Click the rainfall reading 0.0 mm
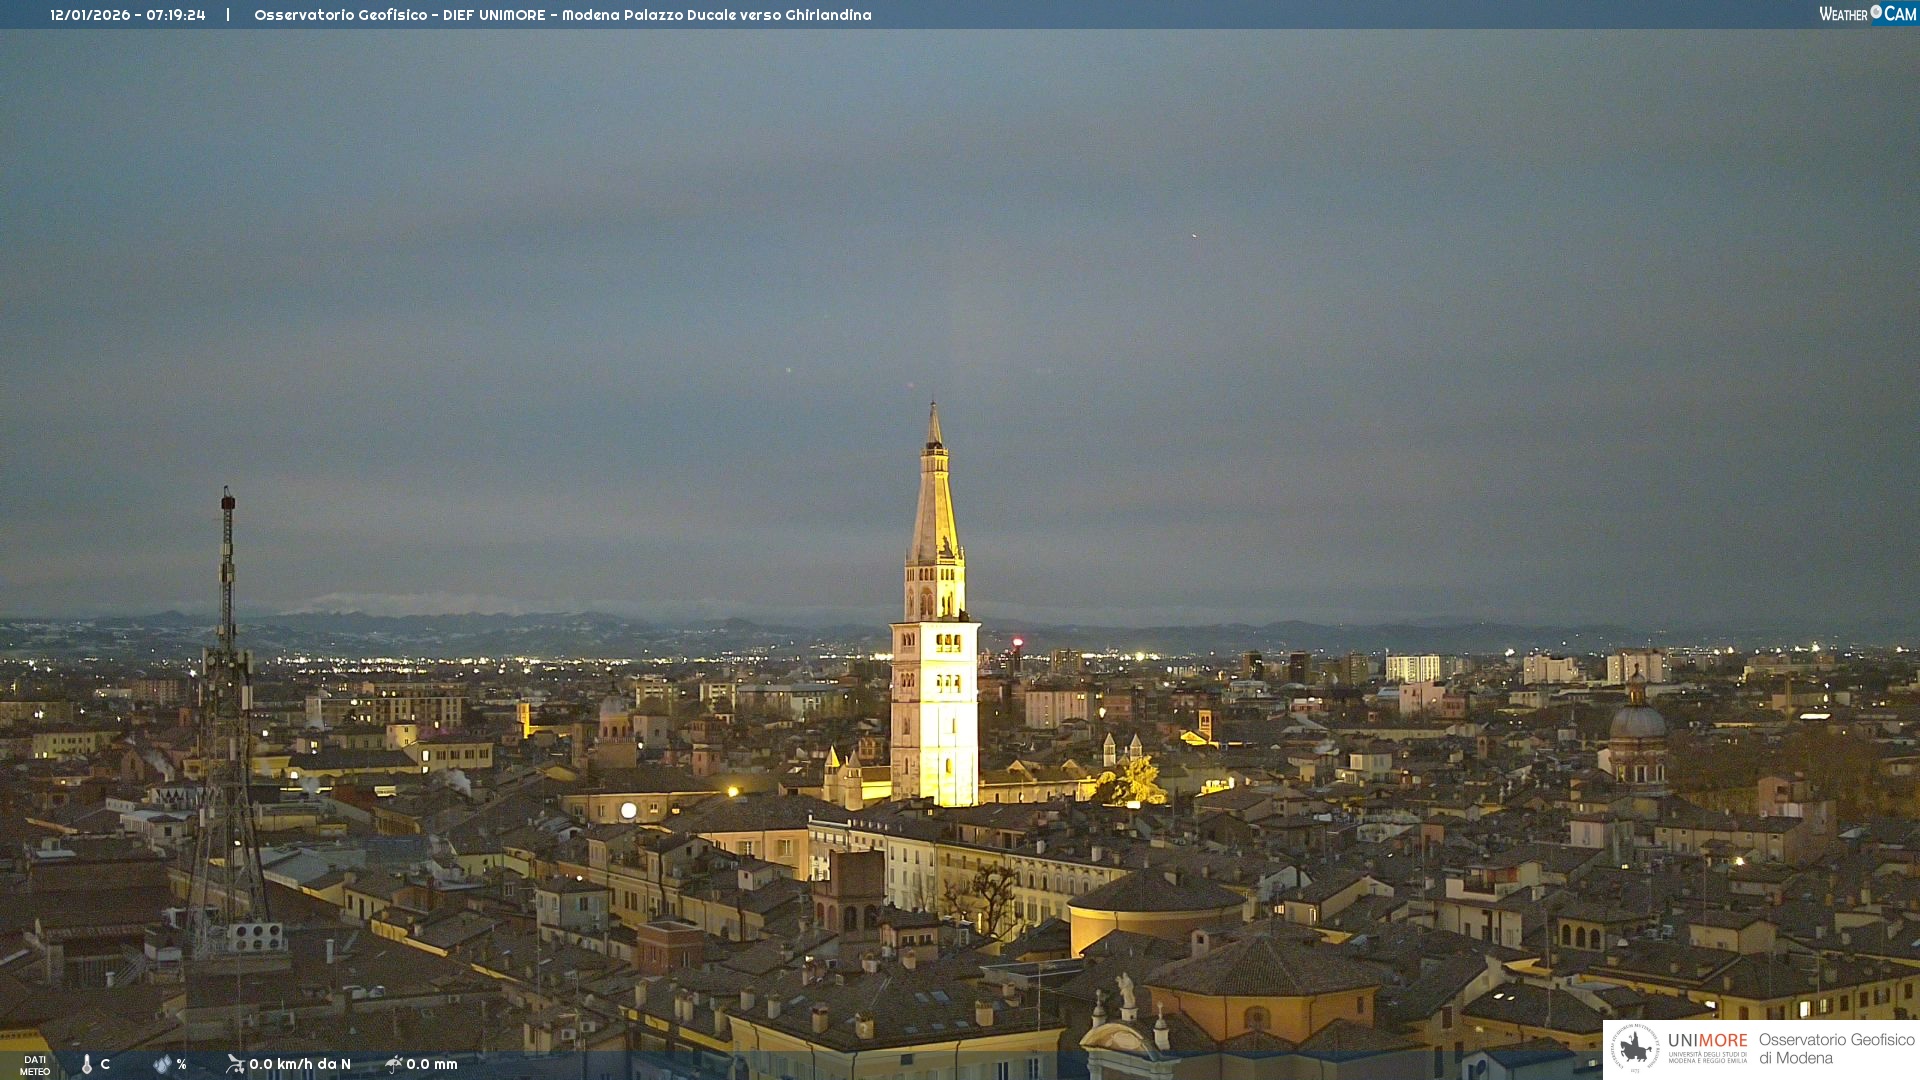The width and height of the screenshot is (1920, 1080). click(431, 1064)
